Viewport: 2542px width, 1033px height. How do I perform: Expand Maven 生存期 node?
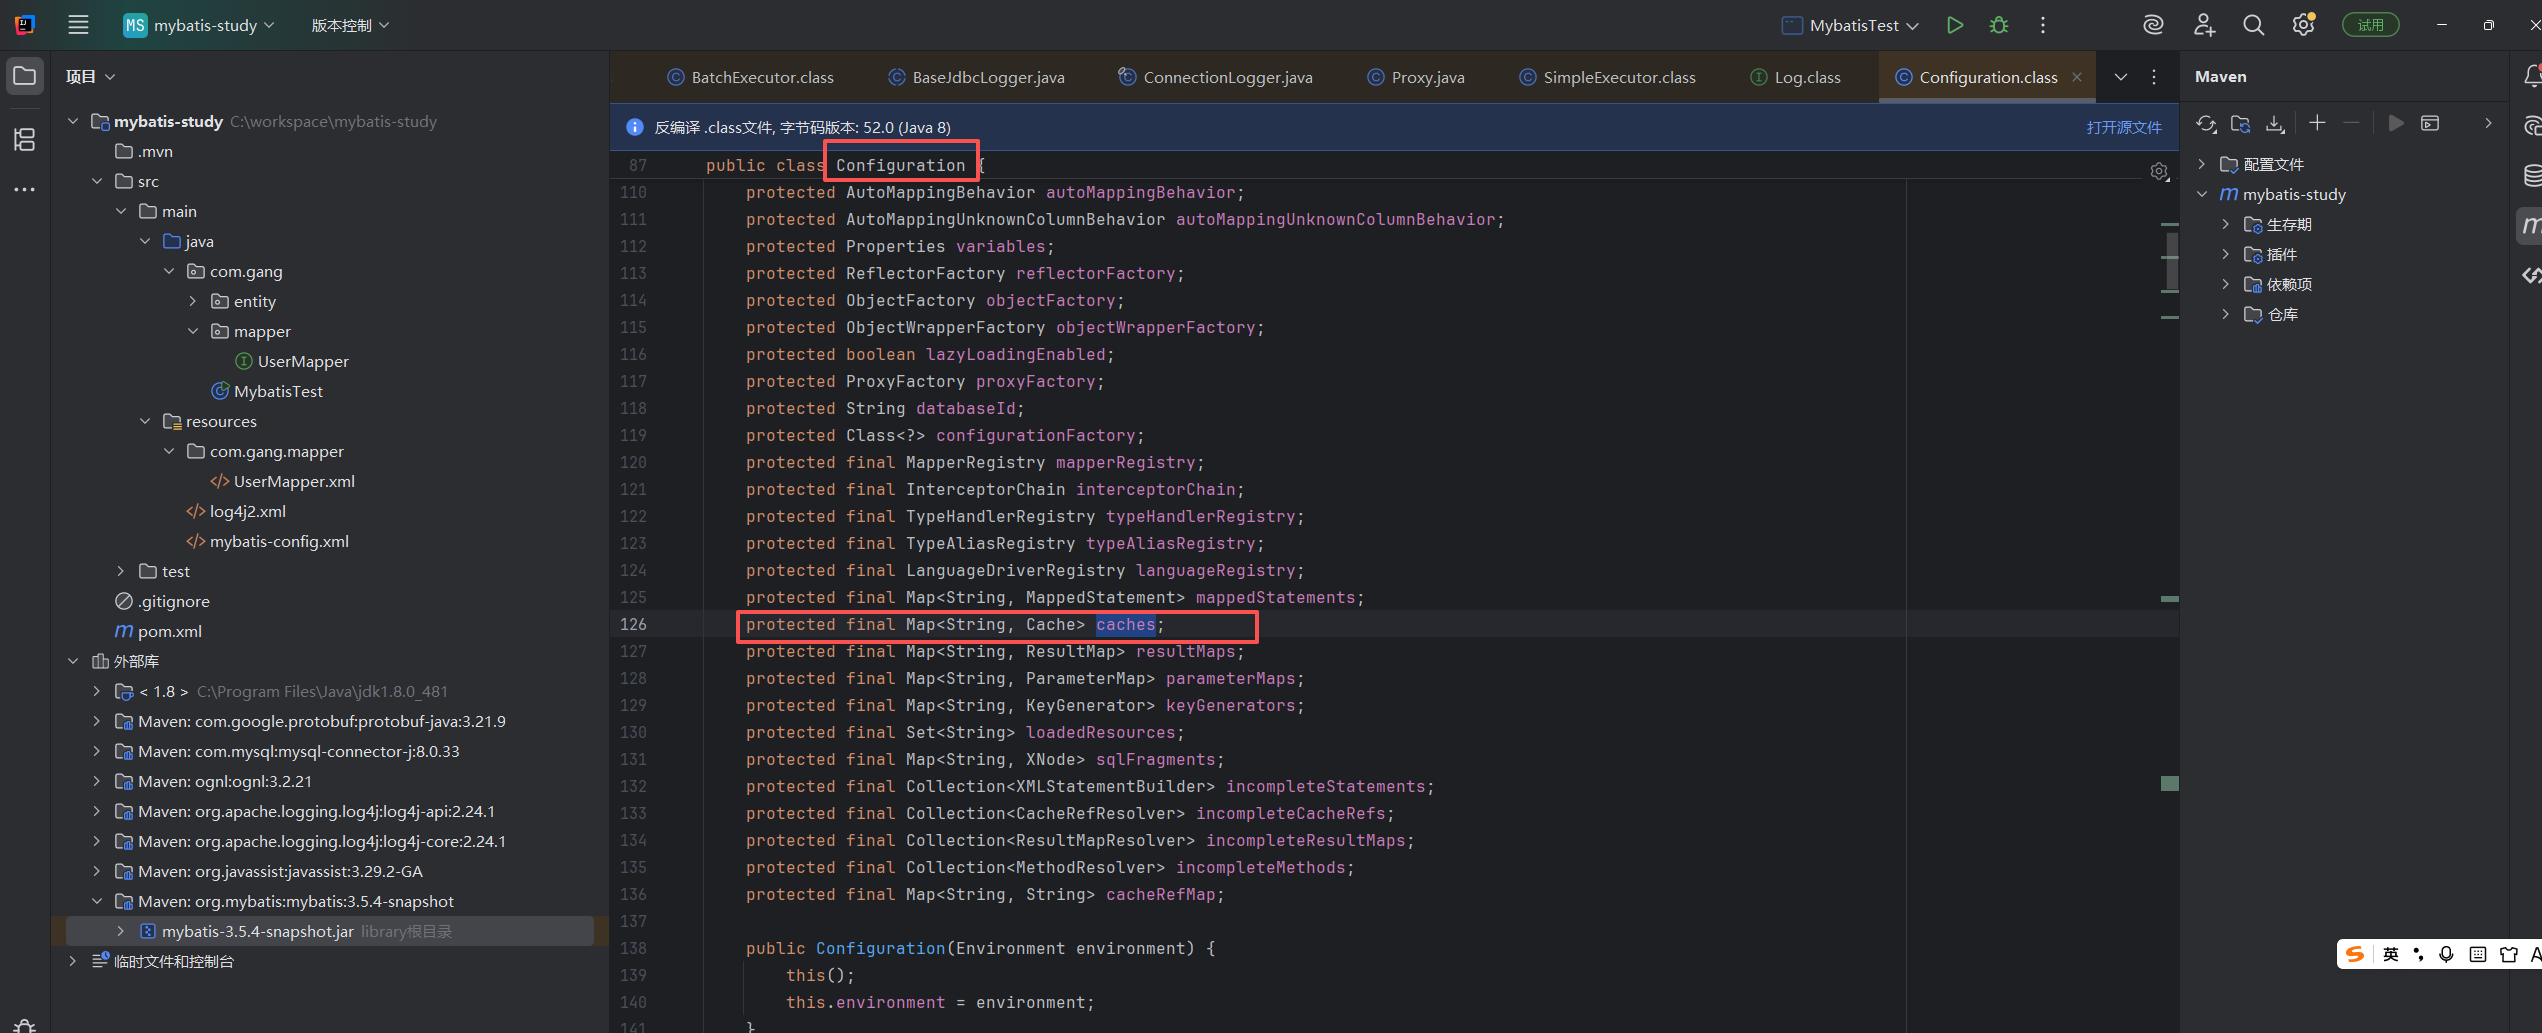(2225, 224)
